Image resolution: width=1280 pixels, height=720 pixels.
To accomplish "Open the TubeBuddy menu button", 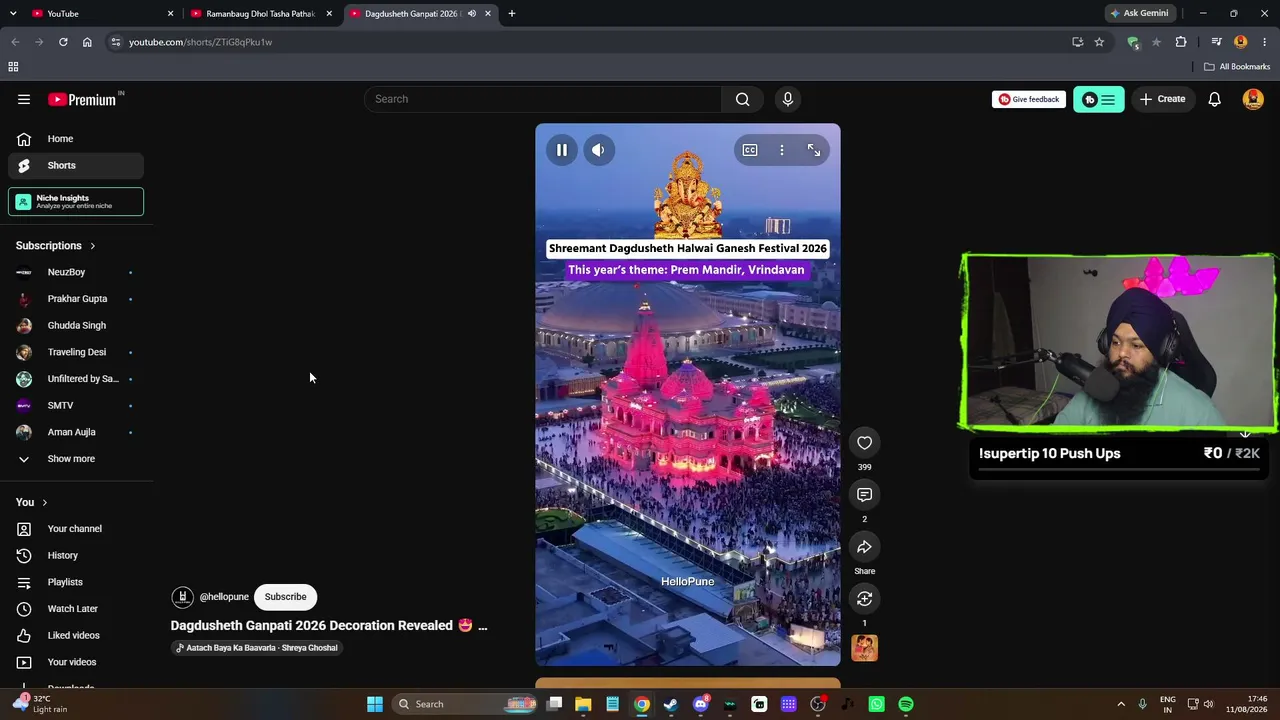I will [1099, 99].
